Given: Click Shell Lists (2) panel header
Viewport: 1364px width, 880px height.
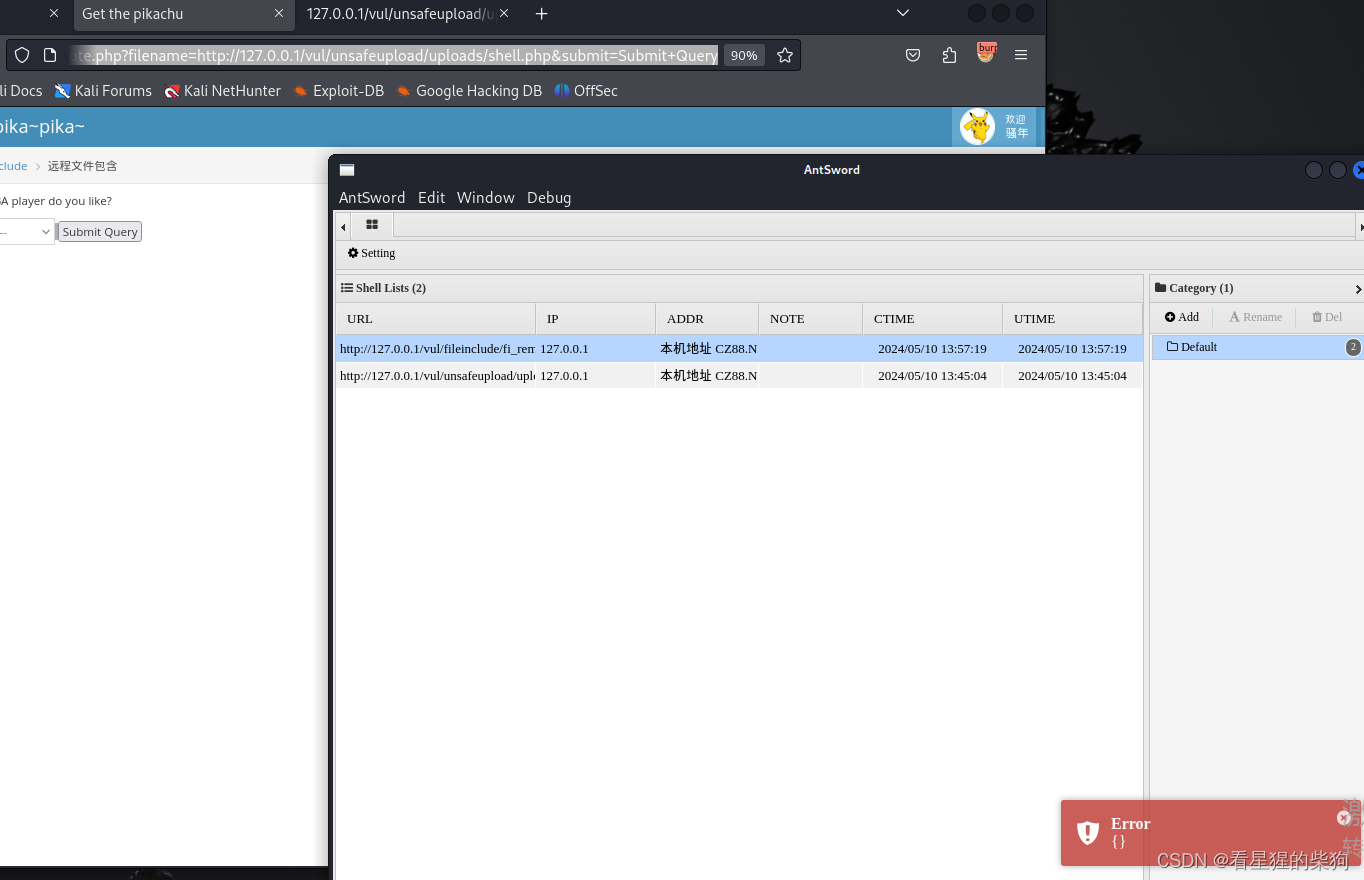Looking at the screenshot, I should (x=739, y=288).
